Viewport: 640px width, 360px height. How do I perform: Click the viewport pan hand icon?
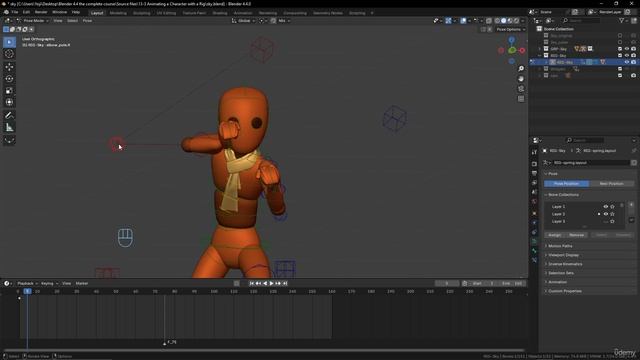pyautogui.click(x=521, y=78)
